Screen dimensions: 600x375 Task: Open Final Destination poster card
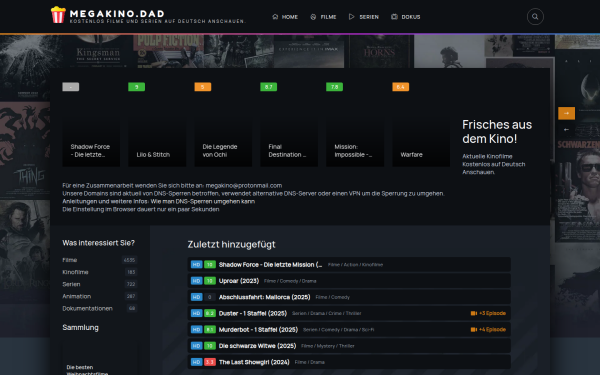tap(289, 123)
